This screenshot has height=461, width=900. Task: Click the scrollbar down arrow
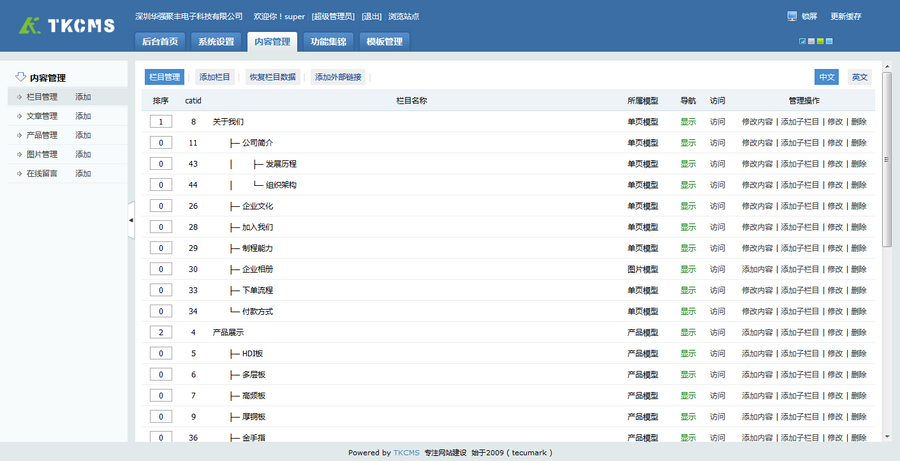tap(887, 436)
